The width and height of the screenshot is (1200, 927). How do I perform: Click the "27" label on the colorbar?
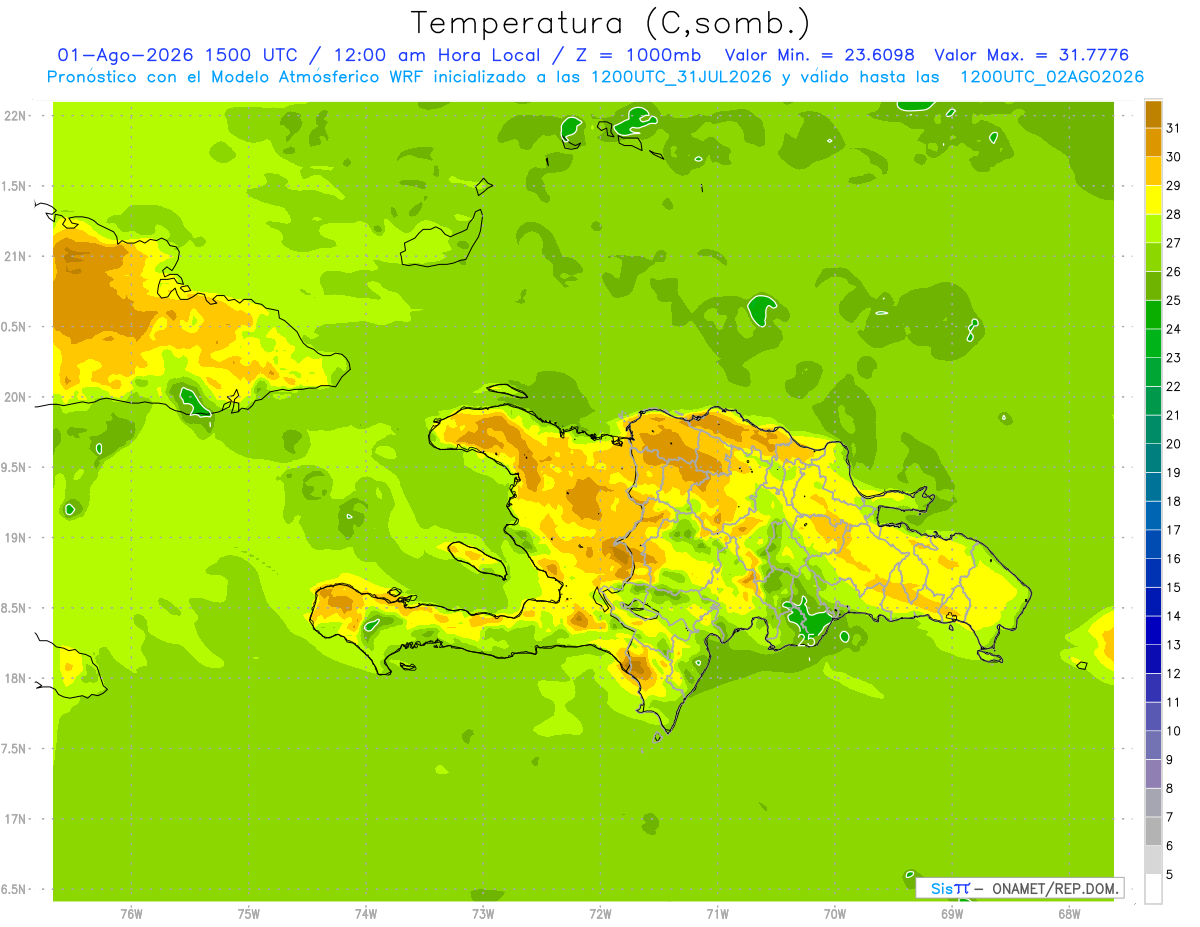[1174, 243]
